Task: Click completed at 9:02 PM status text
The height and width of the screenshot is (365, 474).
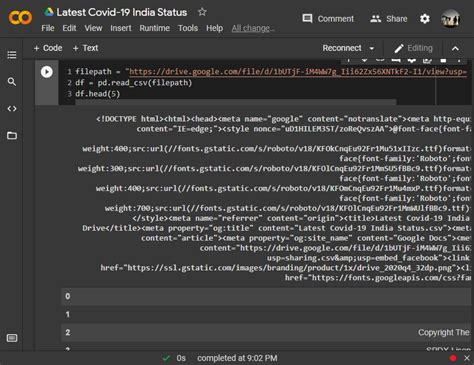Action: tap(237, 358)
